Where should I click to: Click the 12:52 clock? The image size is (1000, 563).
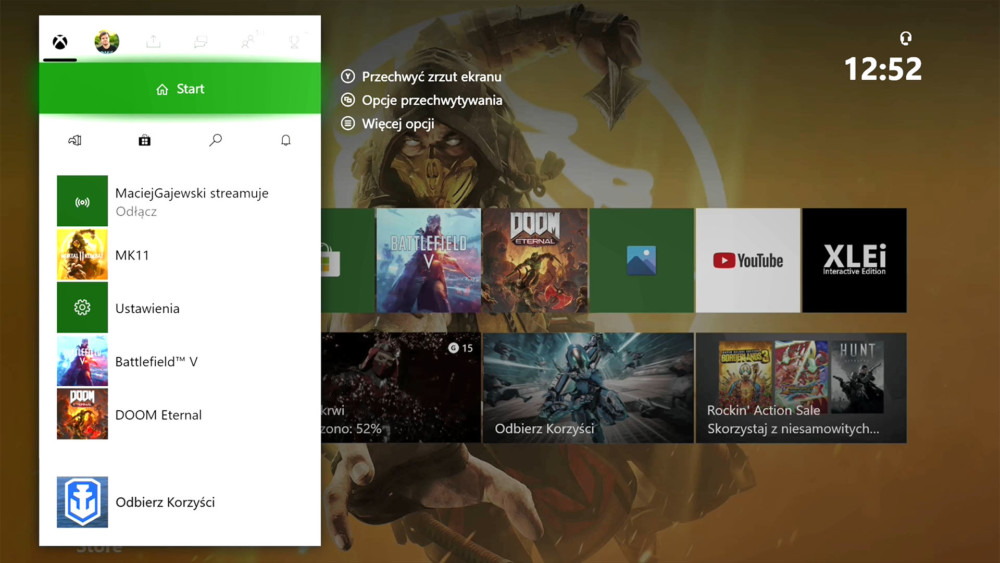tap(883, 69)
